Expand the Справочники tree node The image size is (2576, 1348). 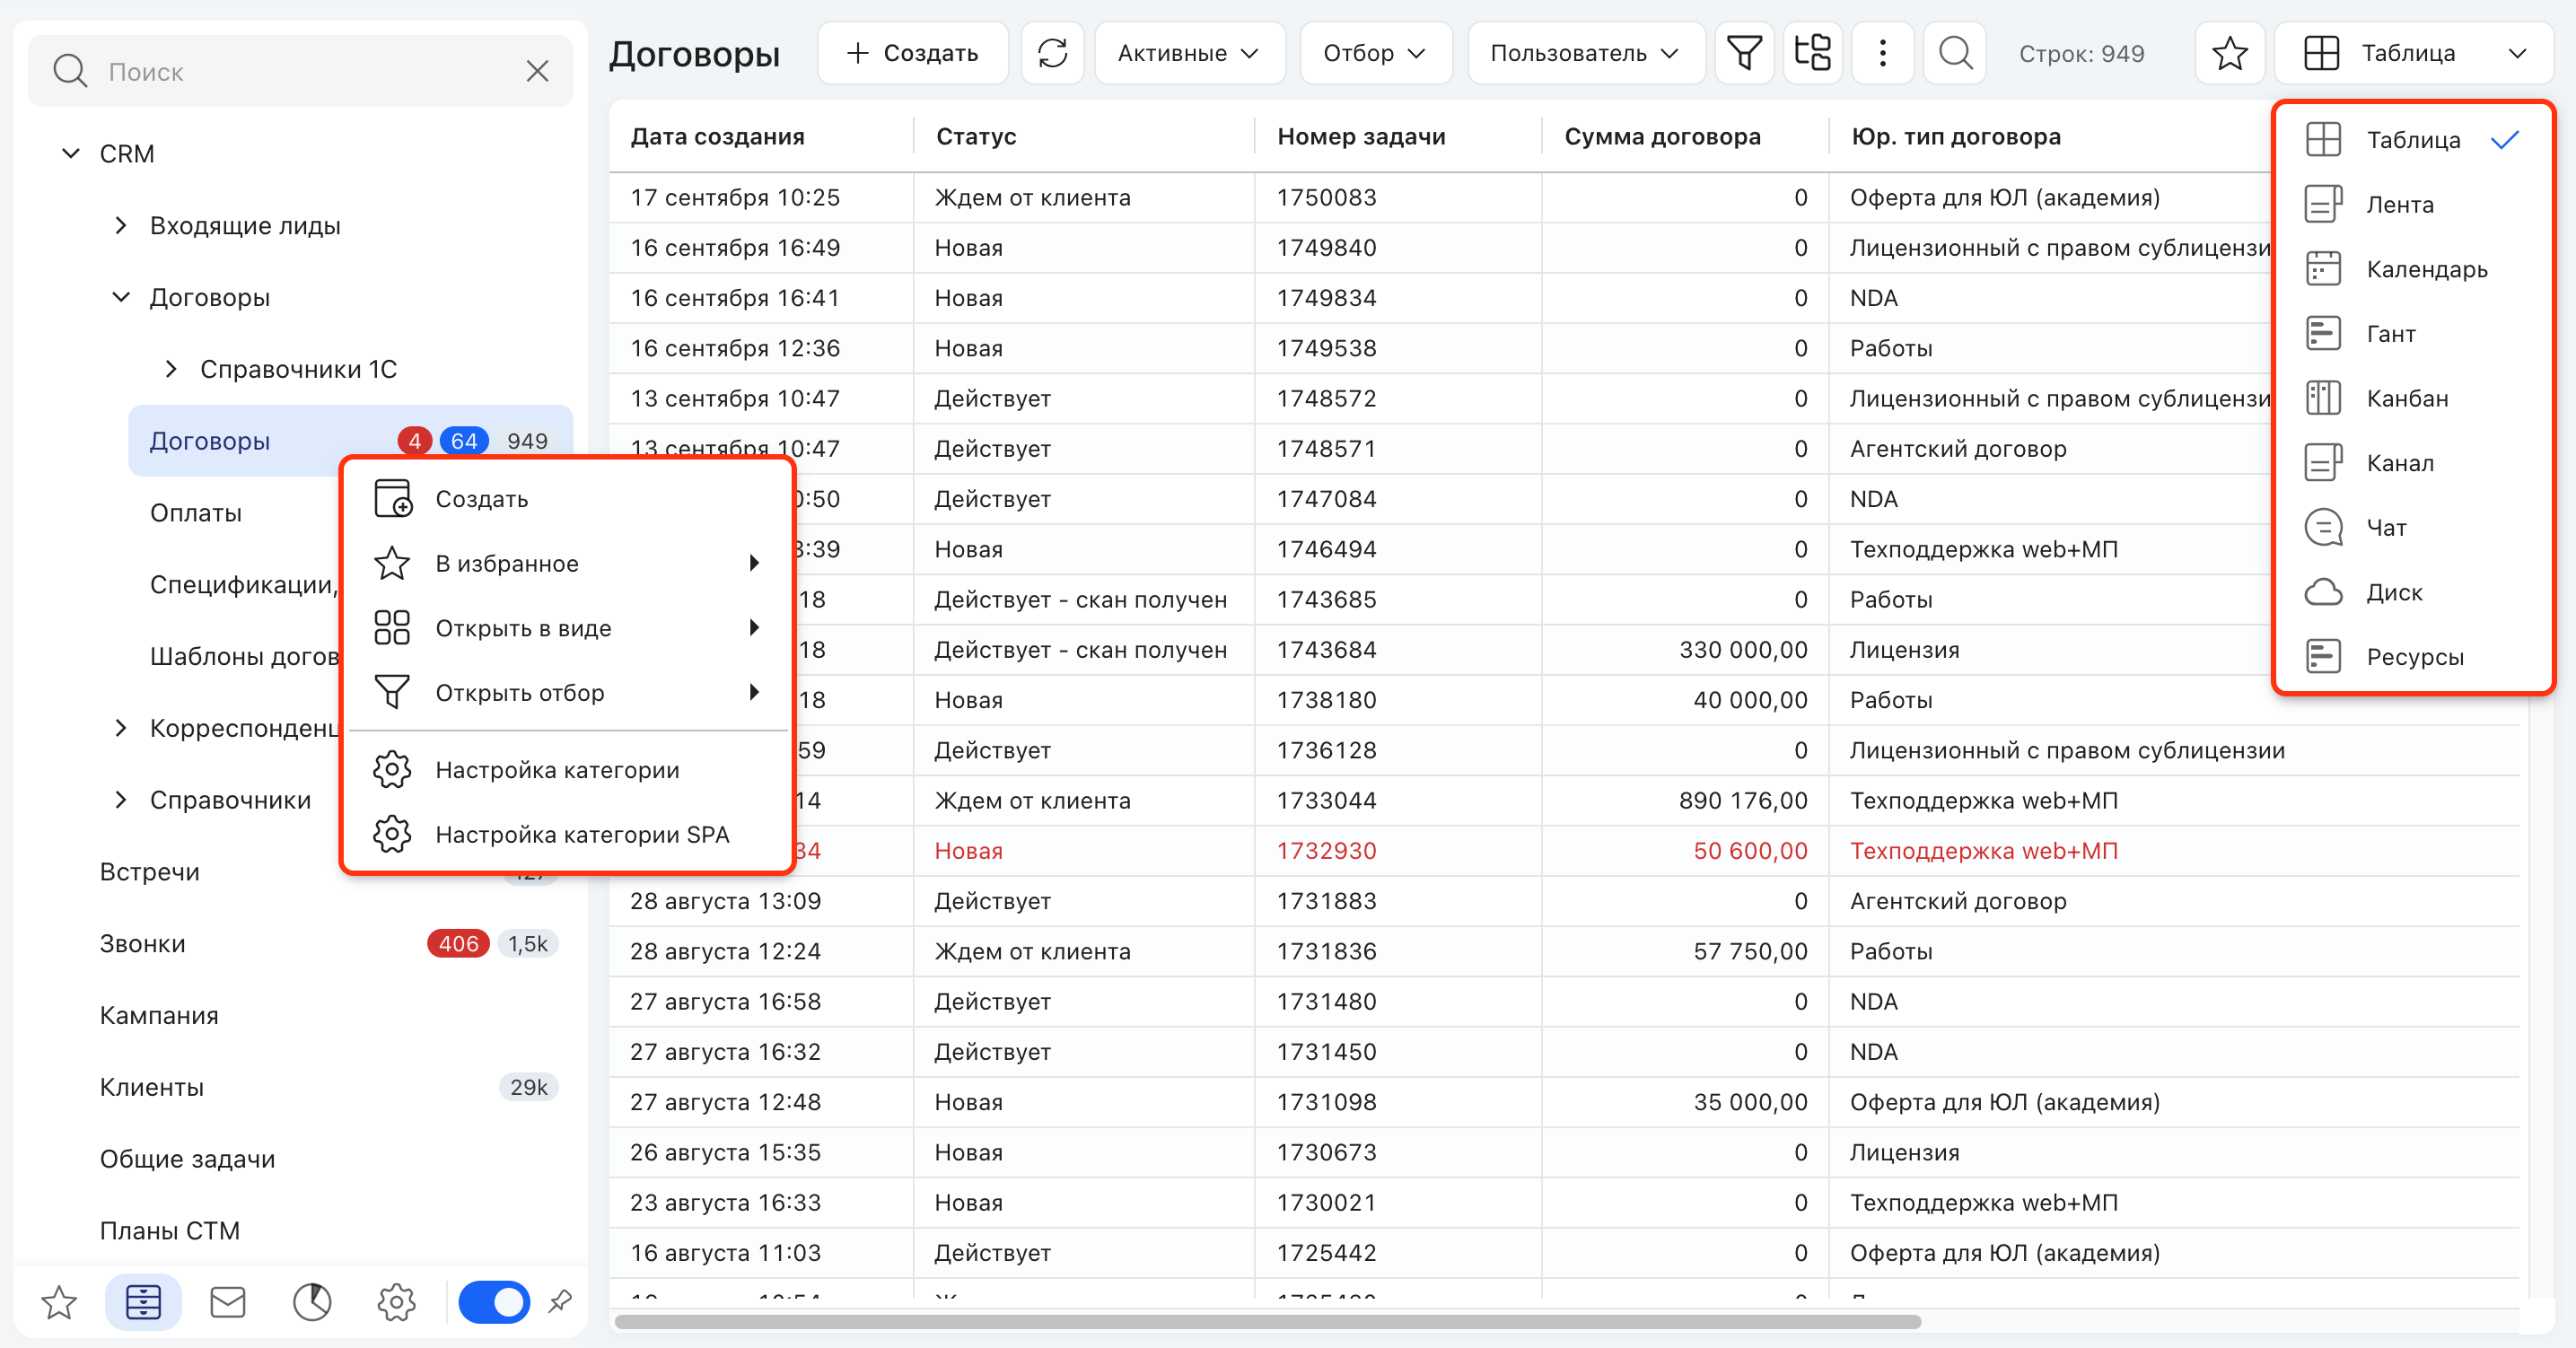(121, 800)
